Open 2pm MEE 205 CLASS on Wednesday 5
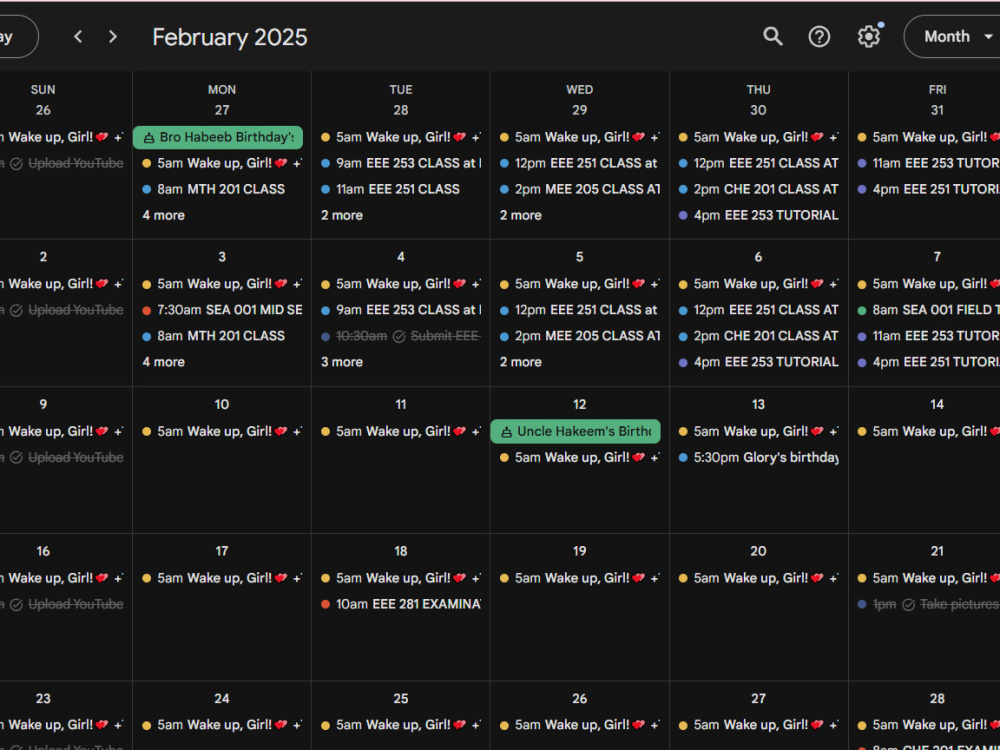Screen dimensions: 1000x750 coord(578,336)
